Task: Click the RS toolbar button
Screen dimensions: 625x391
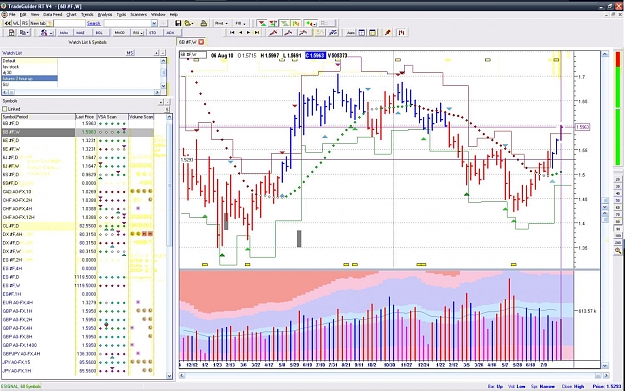Action: click(x=25, y=23)
